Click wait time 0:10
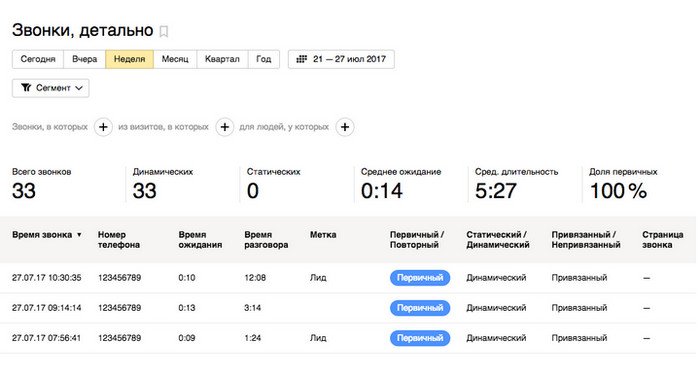The image size is (700, 377). 187,277
